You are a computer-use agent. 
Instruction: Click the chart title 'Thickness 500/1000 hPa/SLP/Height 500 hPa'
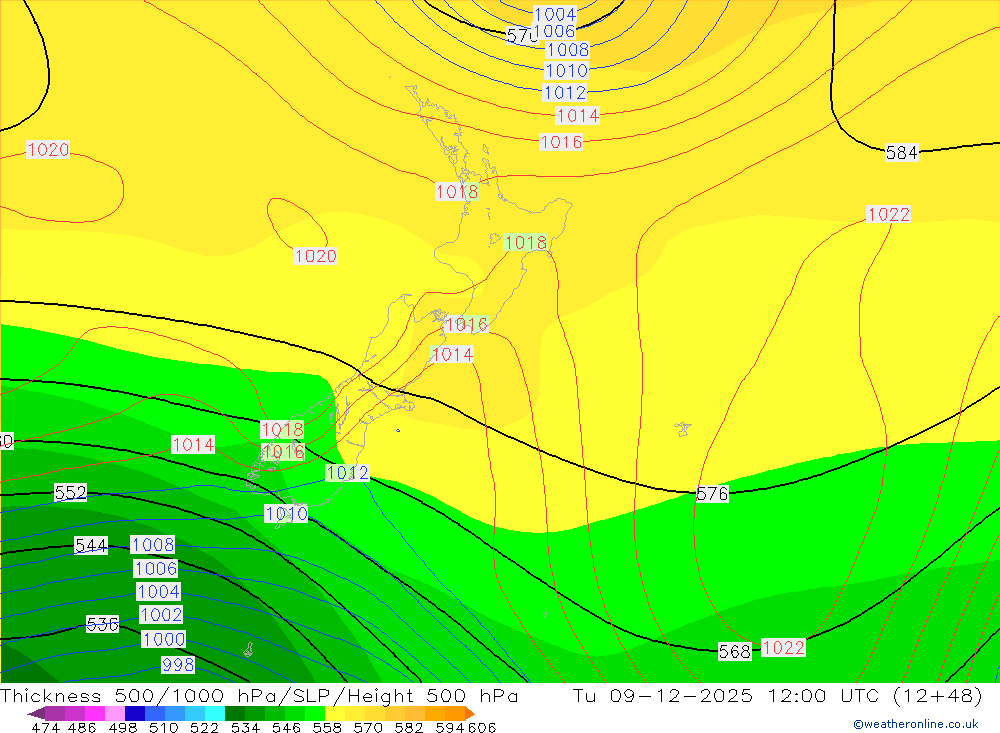pyautogui.click(x=259, y=695)
